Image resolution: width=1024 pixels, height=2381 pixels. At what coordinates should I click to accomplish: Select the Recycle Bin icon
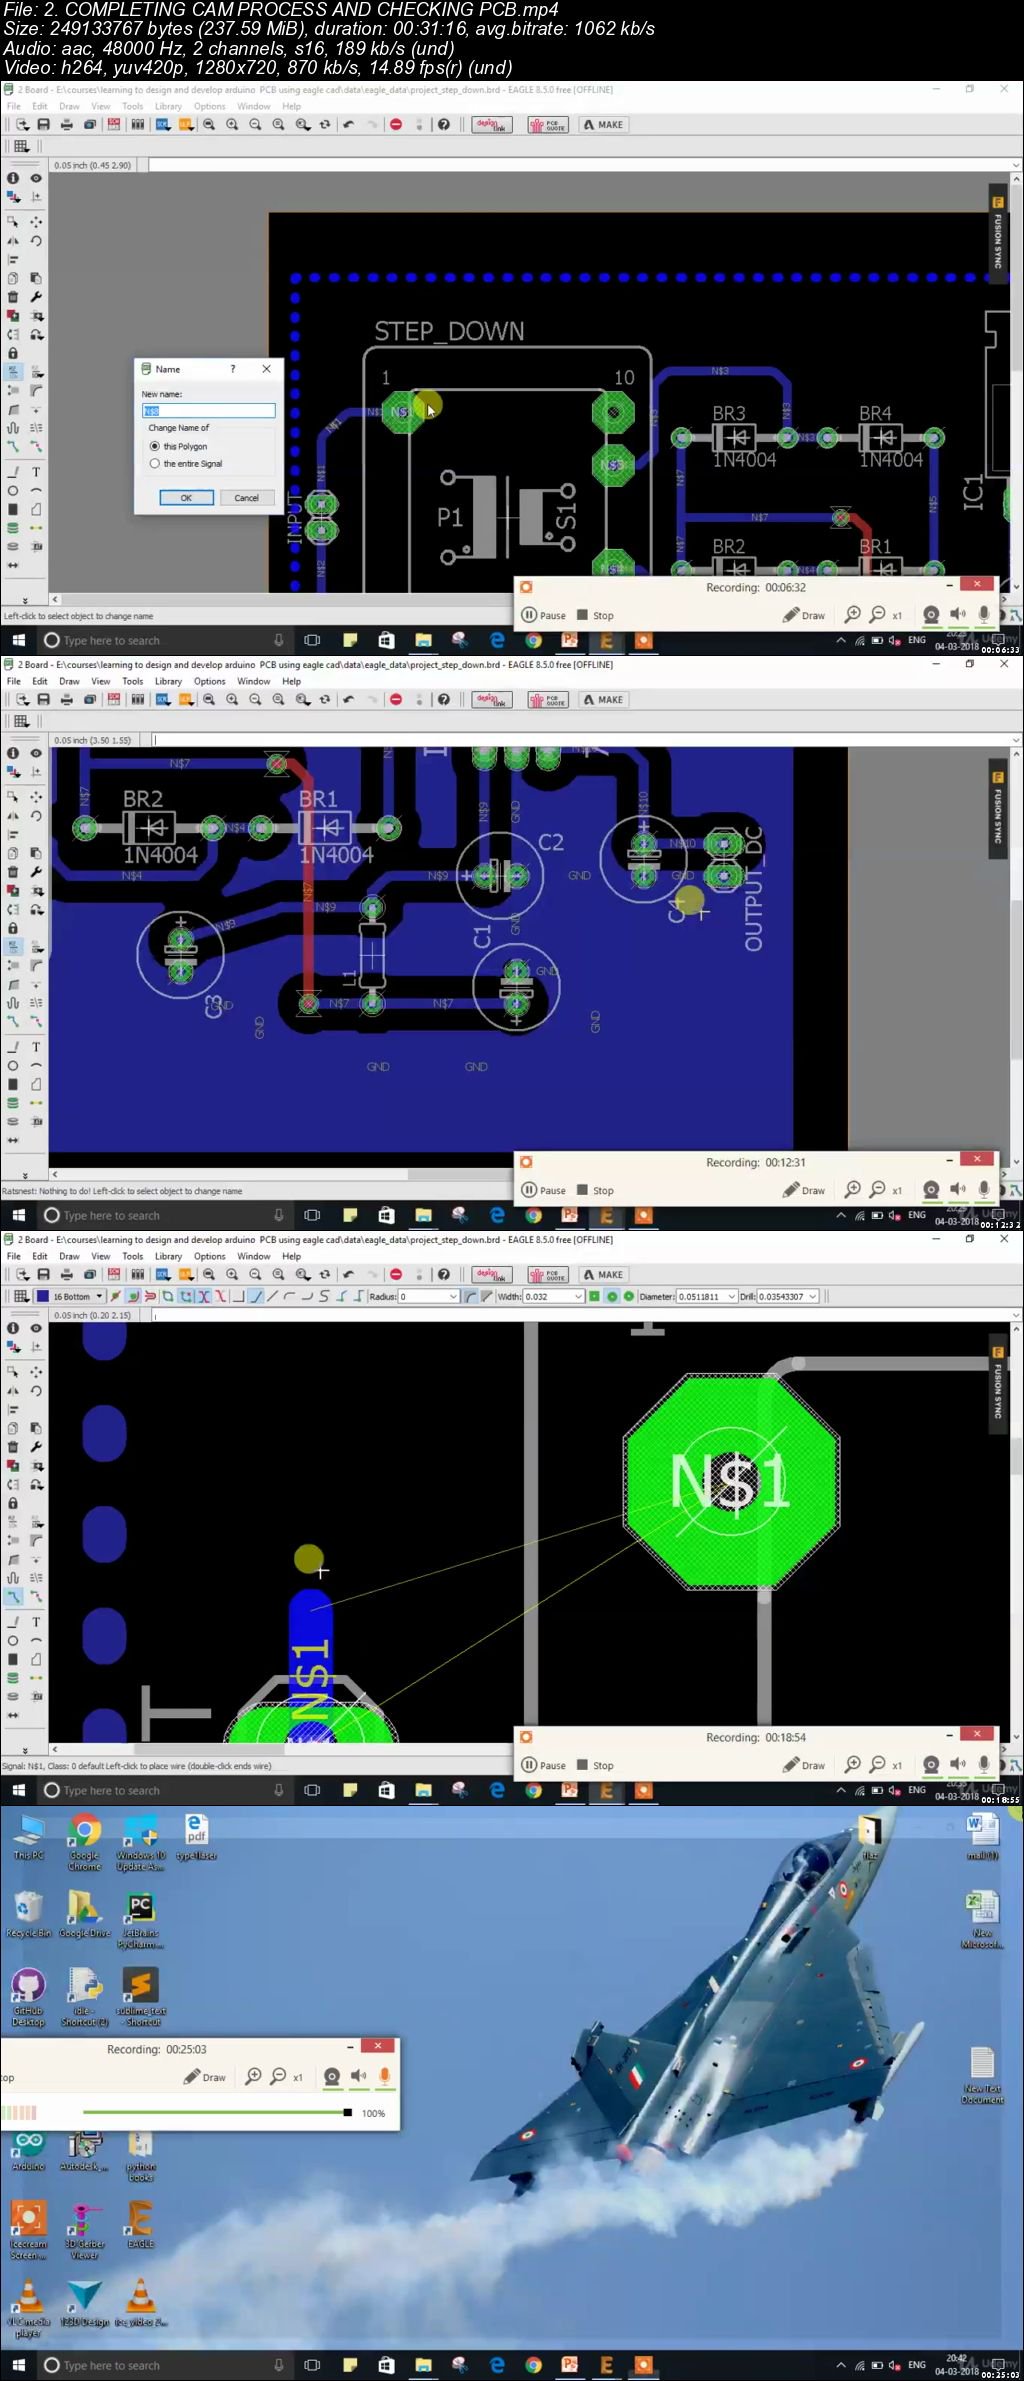(29, 1915)
